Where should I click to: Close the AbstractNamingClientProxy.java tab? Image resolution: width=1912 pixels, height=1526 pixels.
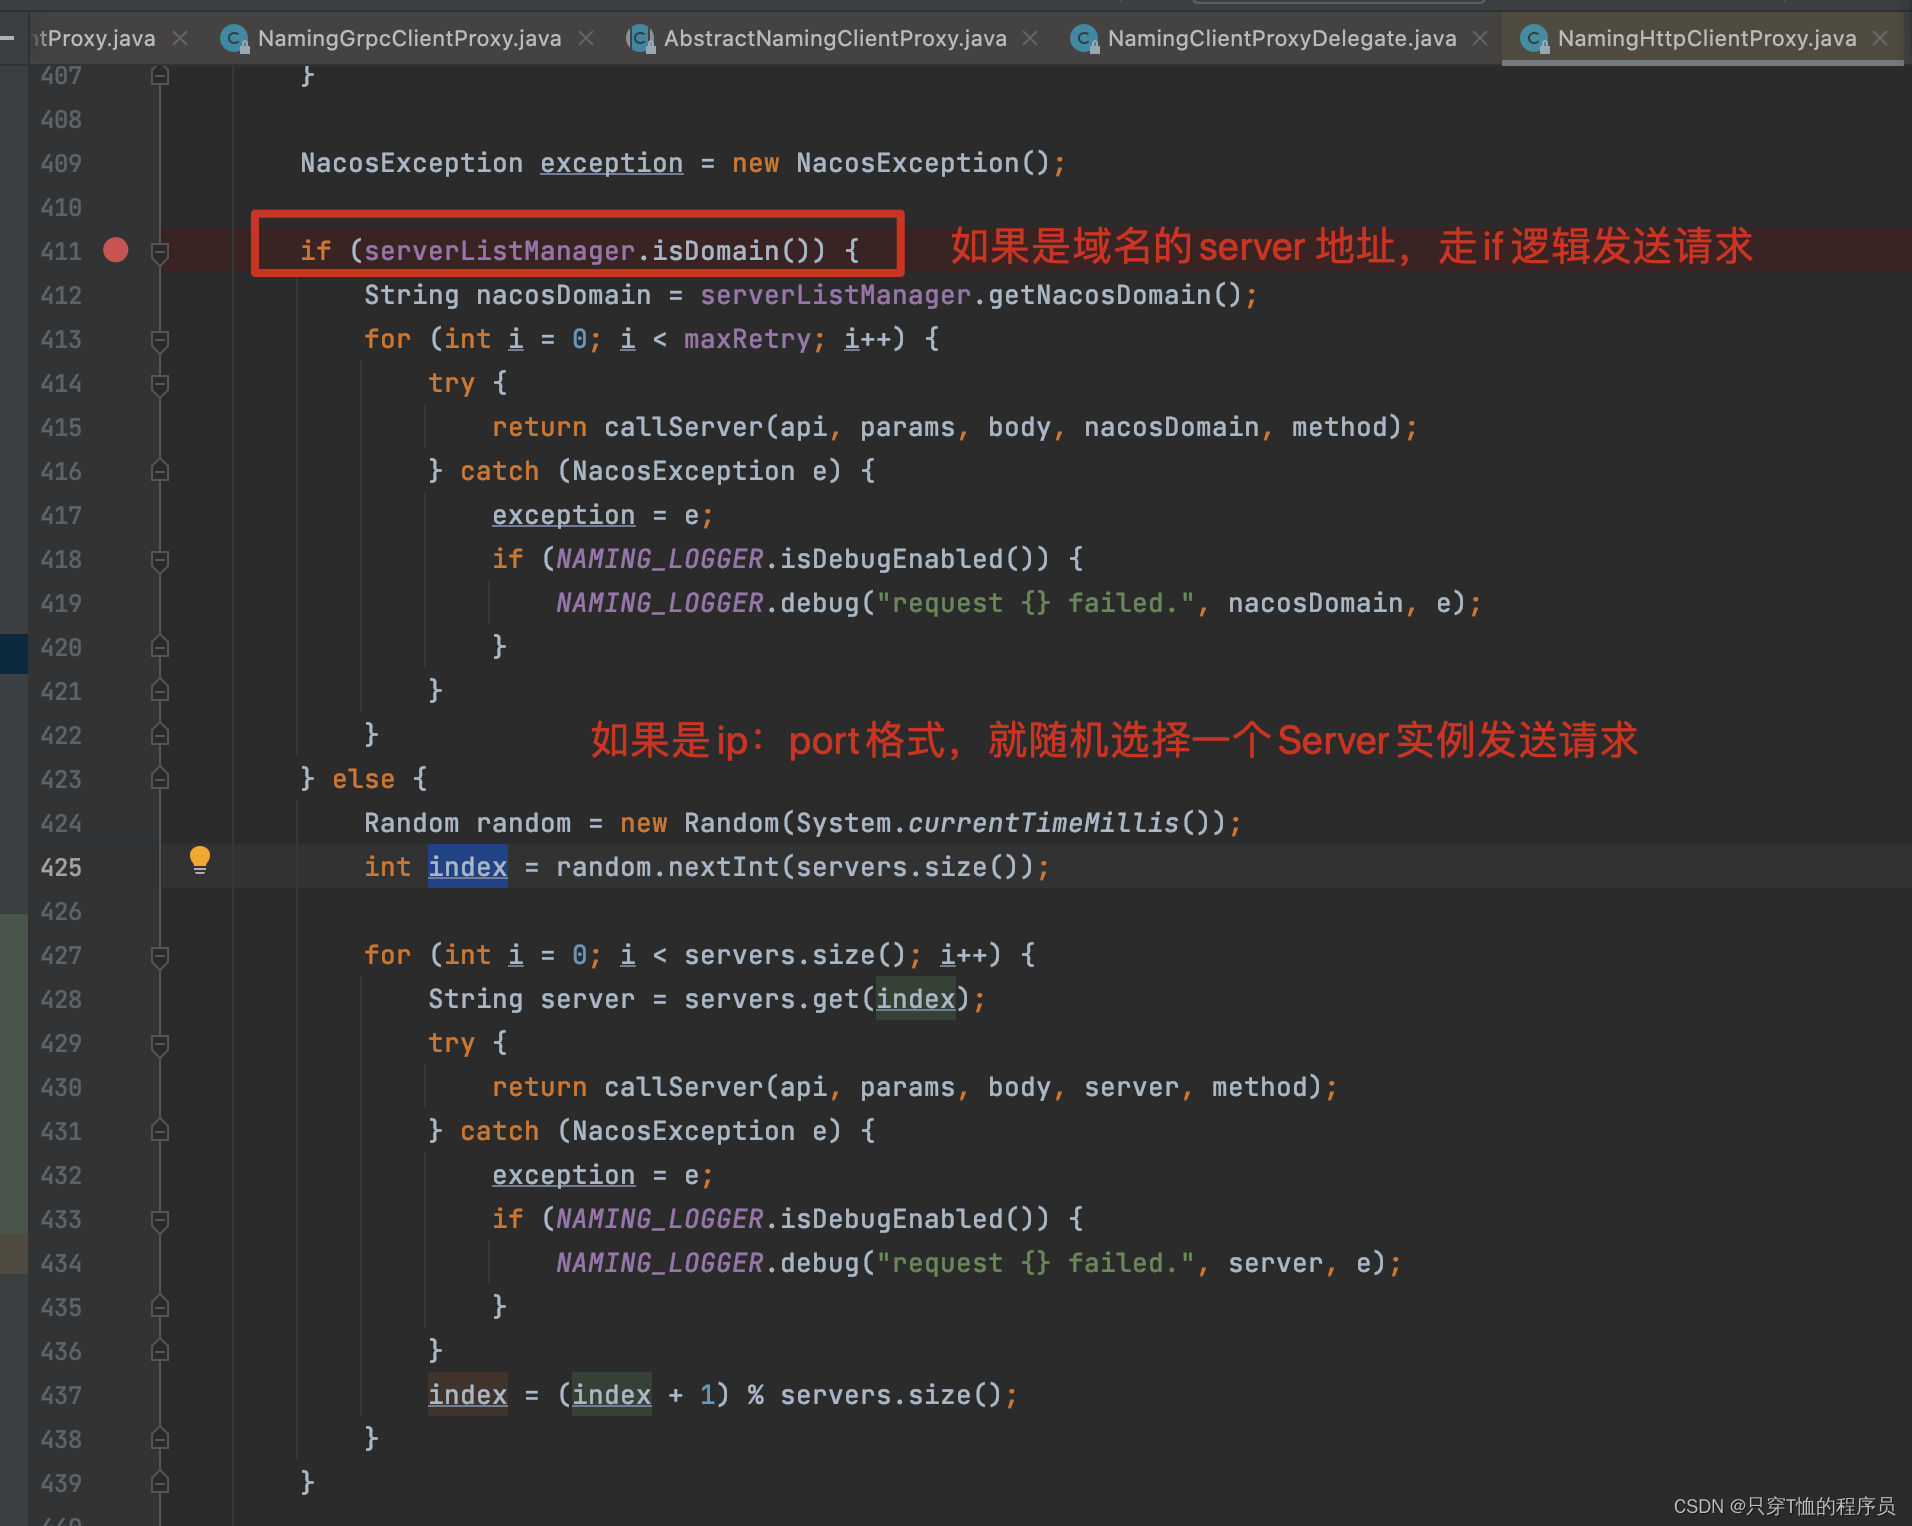point(1030,38)
